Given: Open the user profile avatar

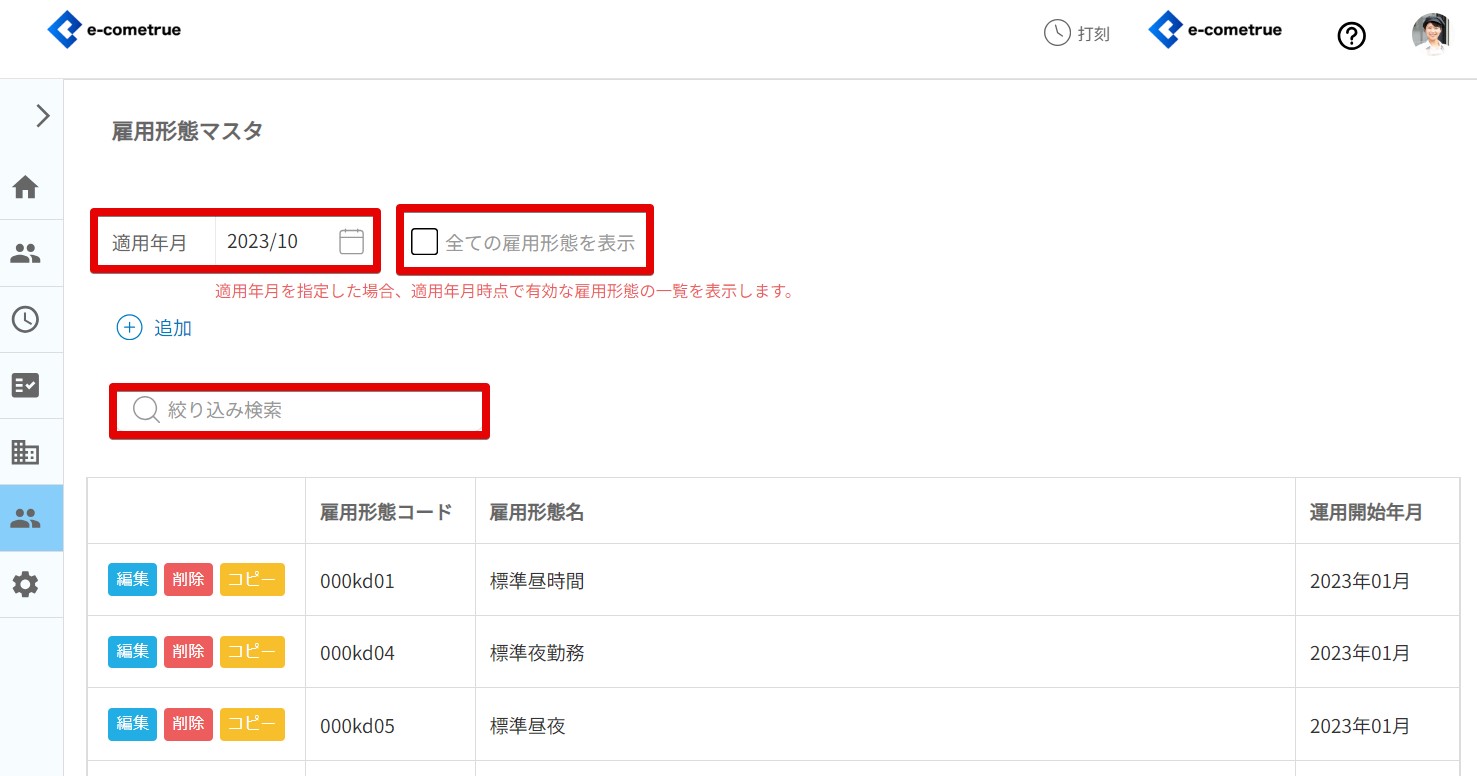Looking at the screenshot, I should (x=1430, y=34).
